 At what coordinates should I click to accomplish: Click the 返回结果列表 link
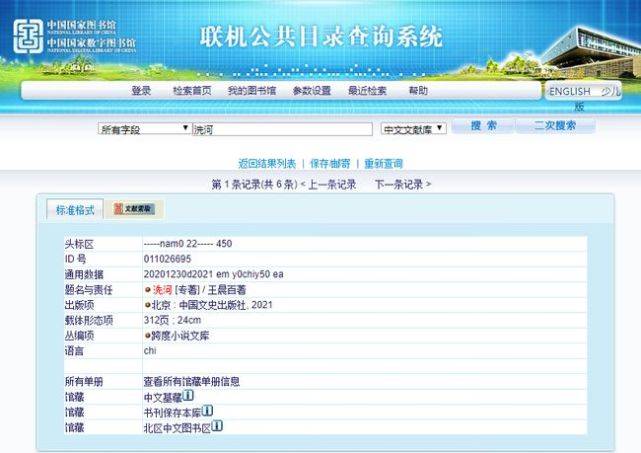[267, 163]
